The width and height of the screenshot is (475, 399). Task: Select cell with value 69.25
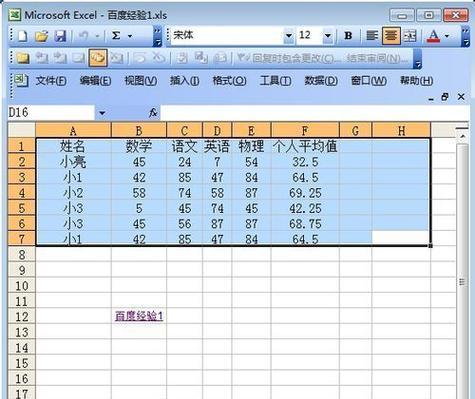[x=305, y=193]
